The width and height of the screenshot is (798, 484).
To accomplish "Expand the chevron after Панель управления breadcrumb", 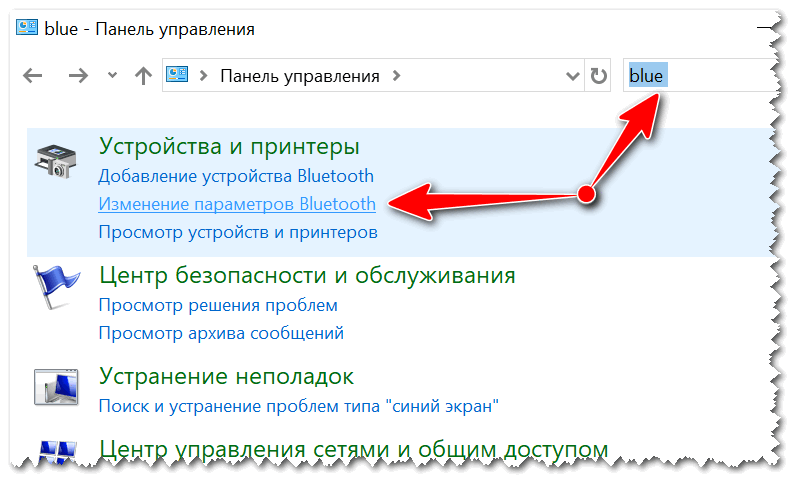I will tap(397, 76).
